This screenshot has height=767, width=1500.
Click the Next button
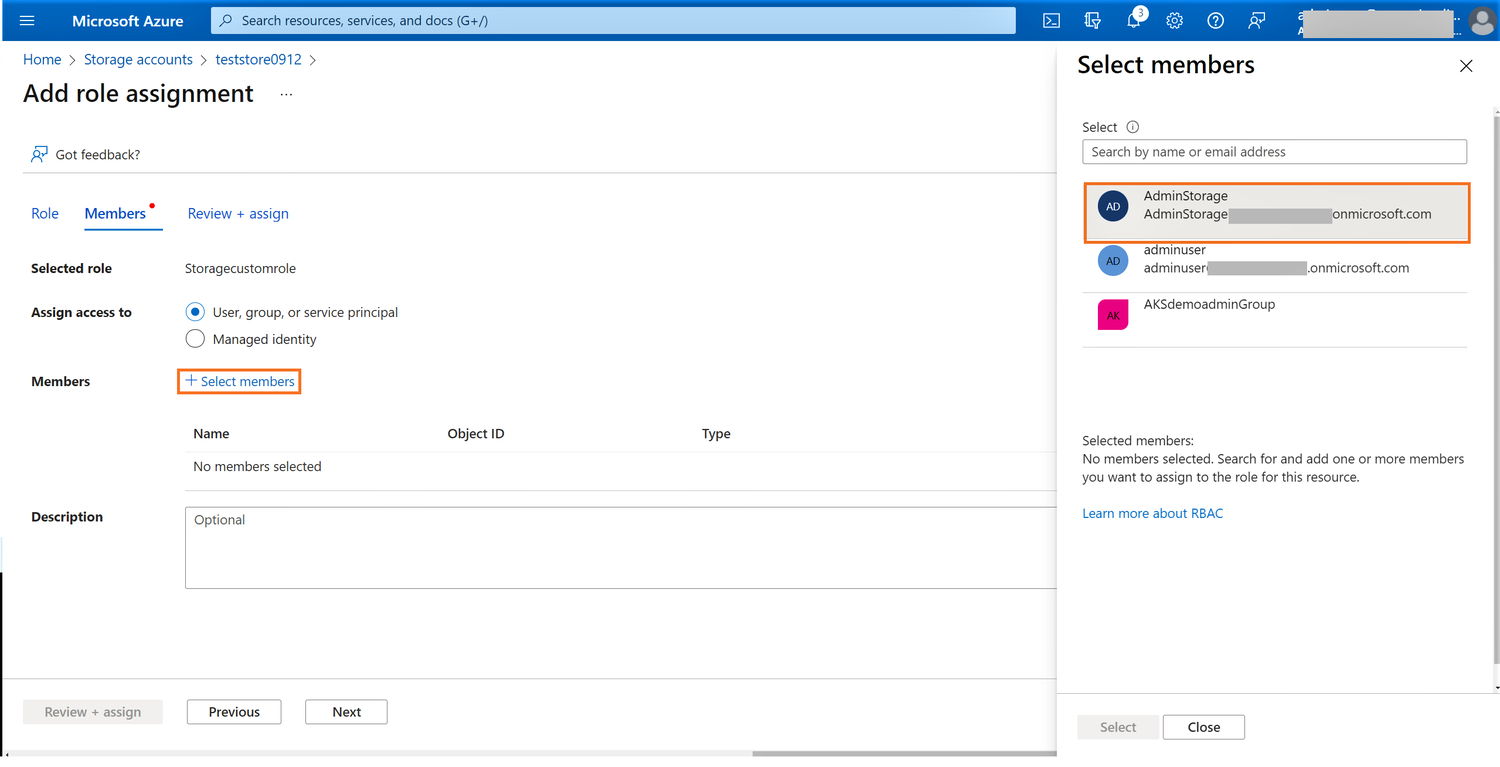point(346,712)
